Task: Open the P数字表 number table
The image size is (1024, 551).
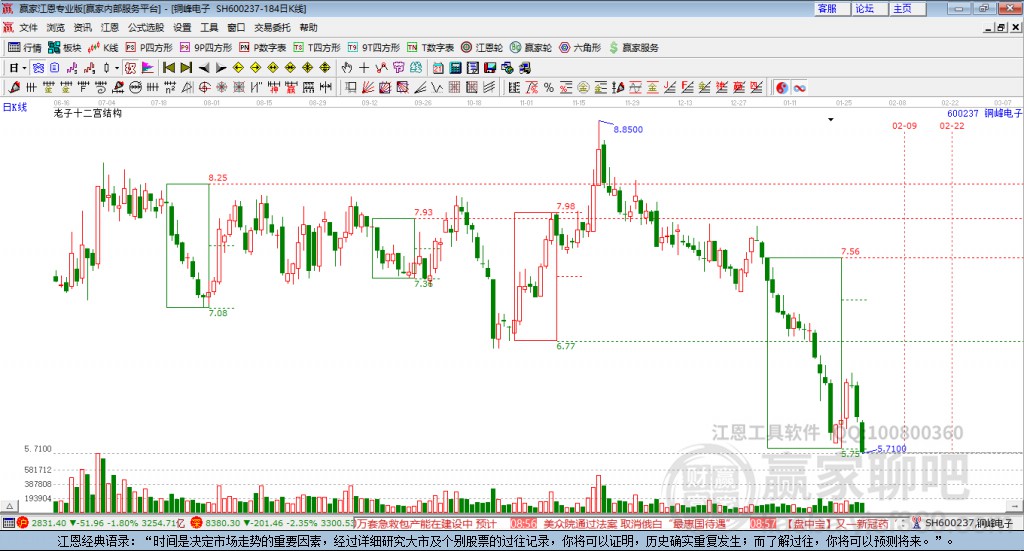Action: tap(263, 48)
